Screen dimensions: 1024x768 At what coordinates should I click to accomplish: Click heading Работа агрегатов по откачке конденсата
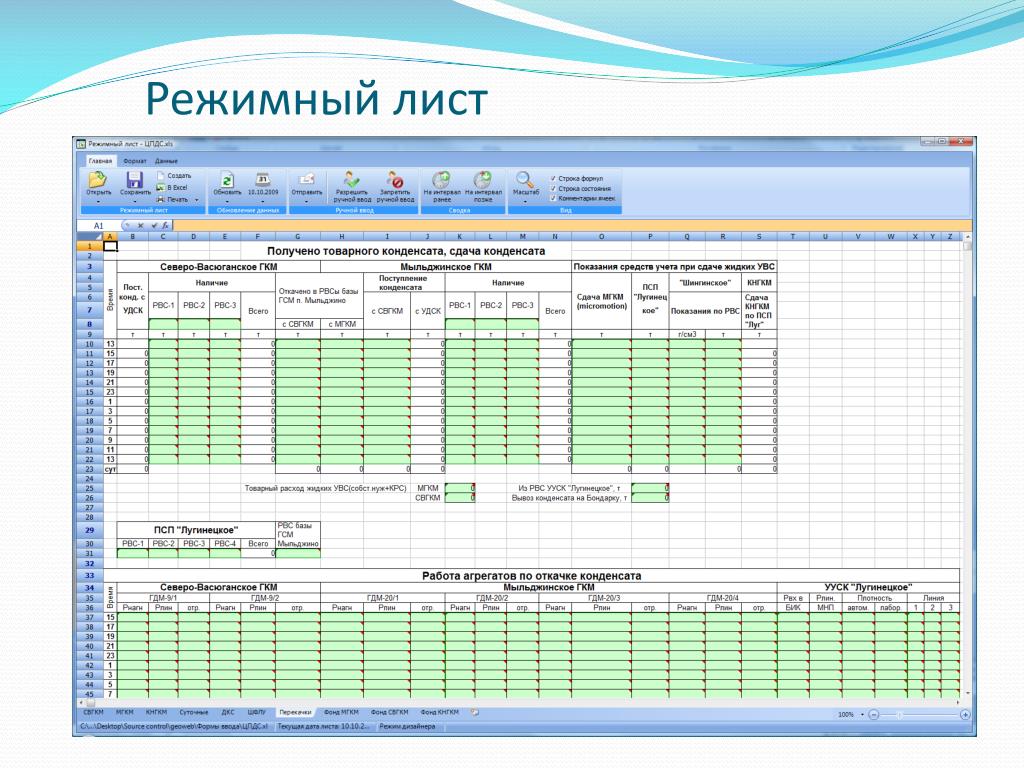click(x=531, y=575)
